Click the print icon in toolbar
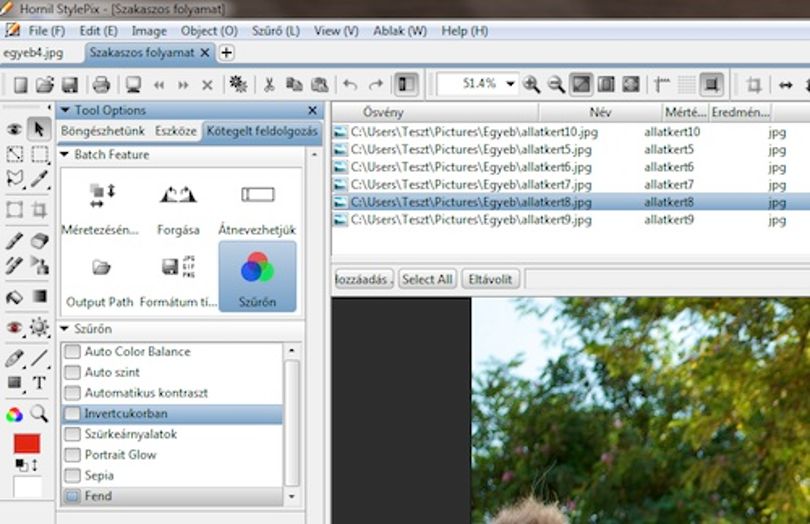The height and width of the screenshot is (524, 810). (x=101, y=84)
